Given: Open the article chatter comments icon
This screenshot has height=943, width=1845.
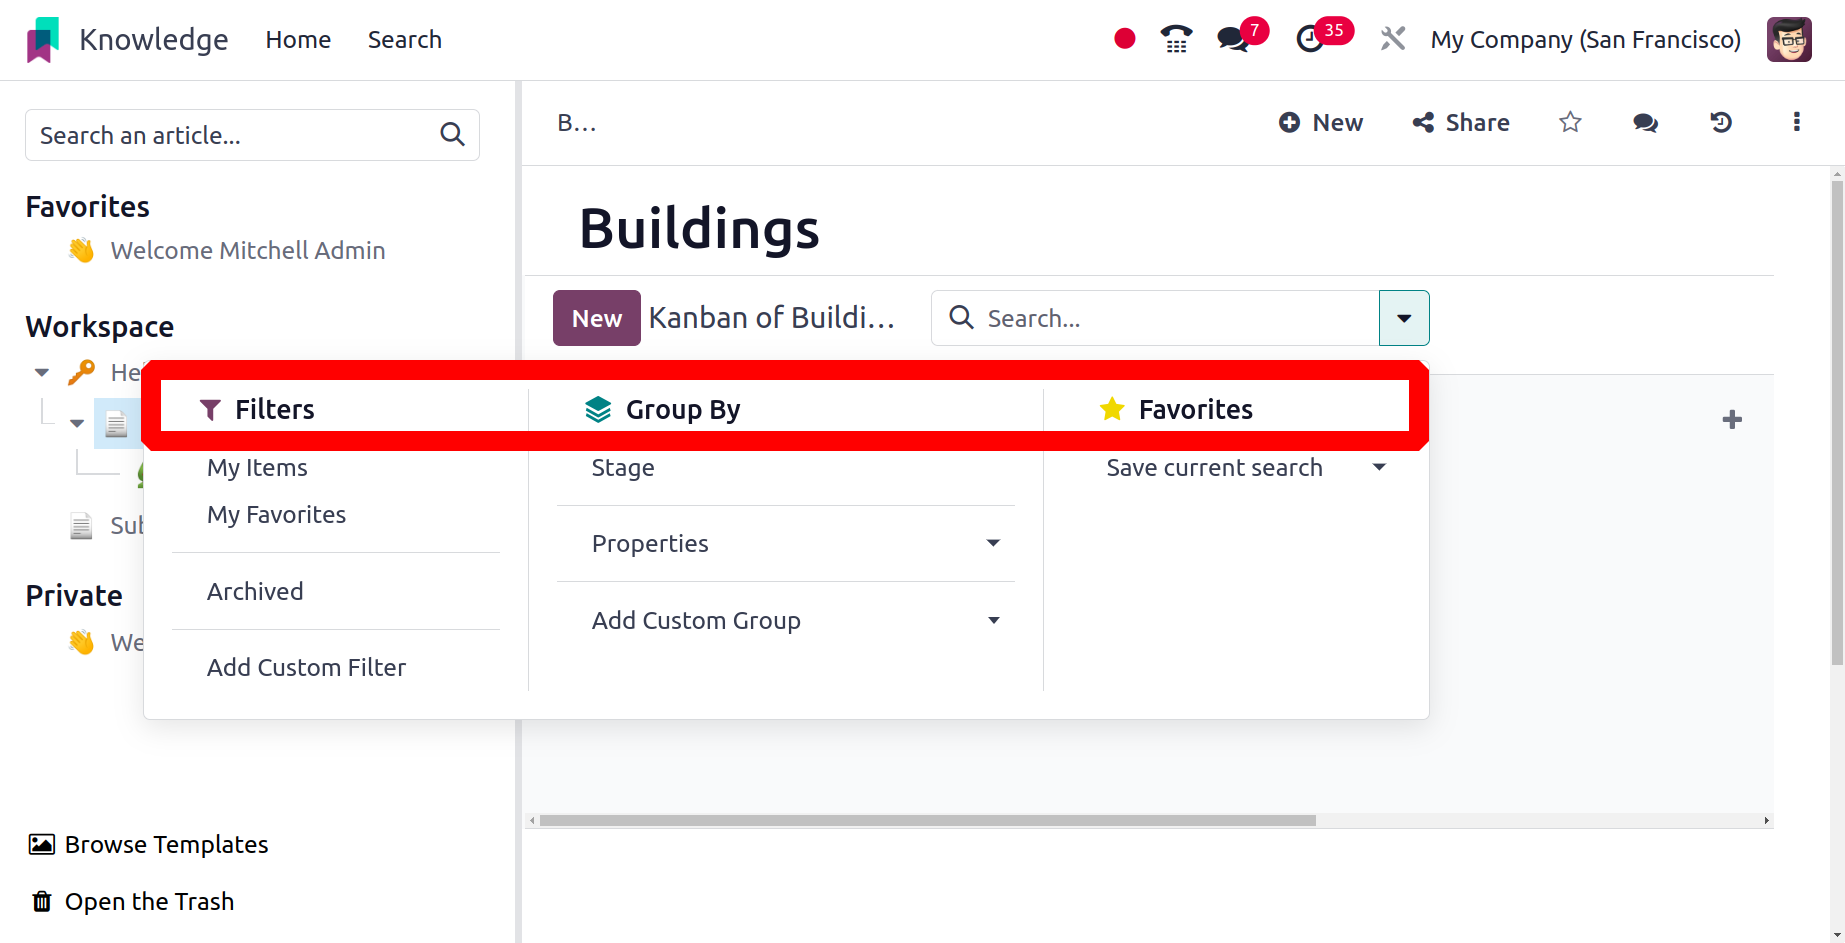Looking at the screenshot, I should coord(1645,122).
